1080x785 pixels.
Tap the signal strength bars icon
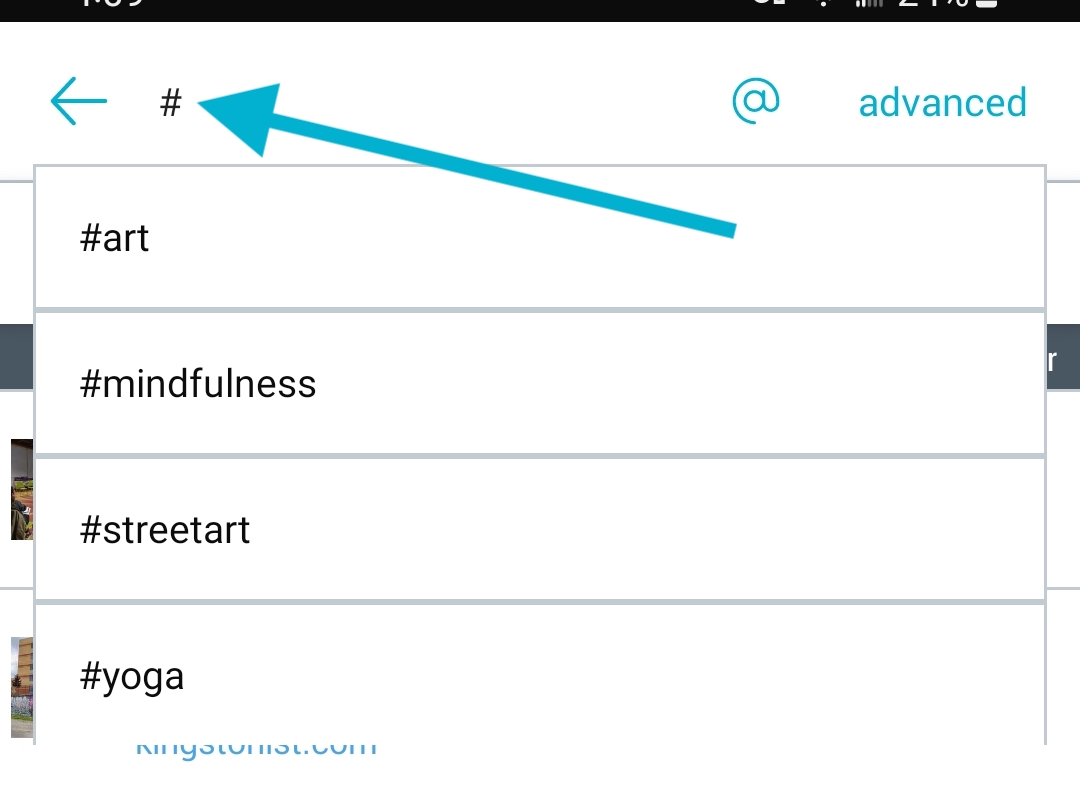(869, 3)
